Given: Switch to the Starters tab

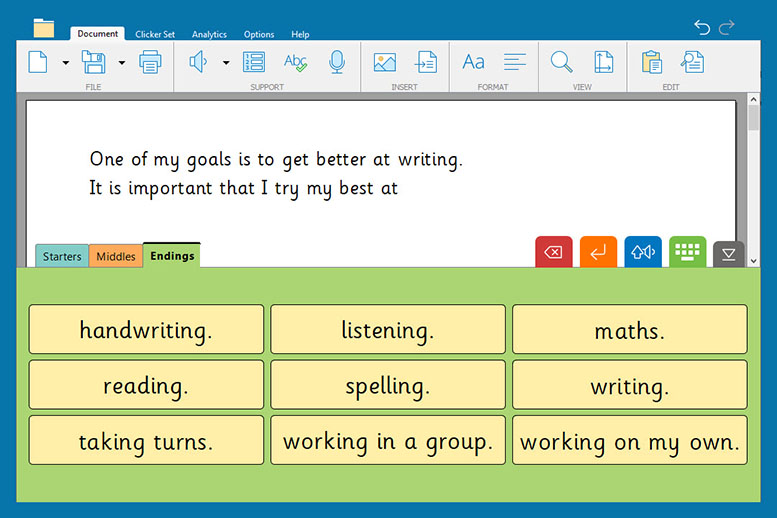Looking at the screenshot, I should click(62, 257).
